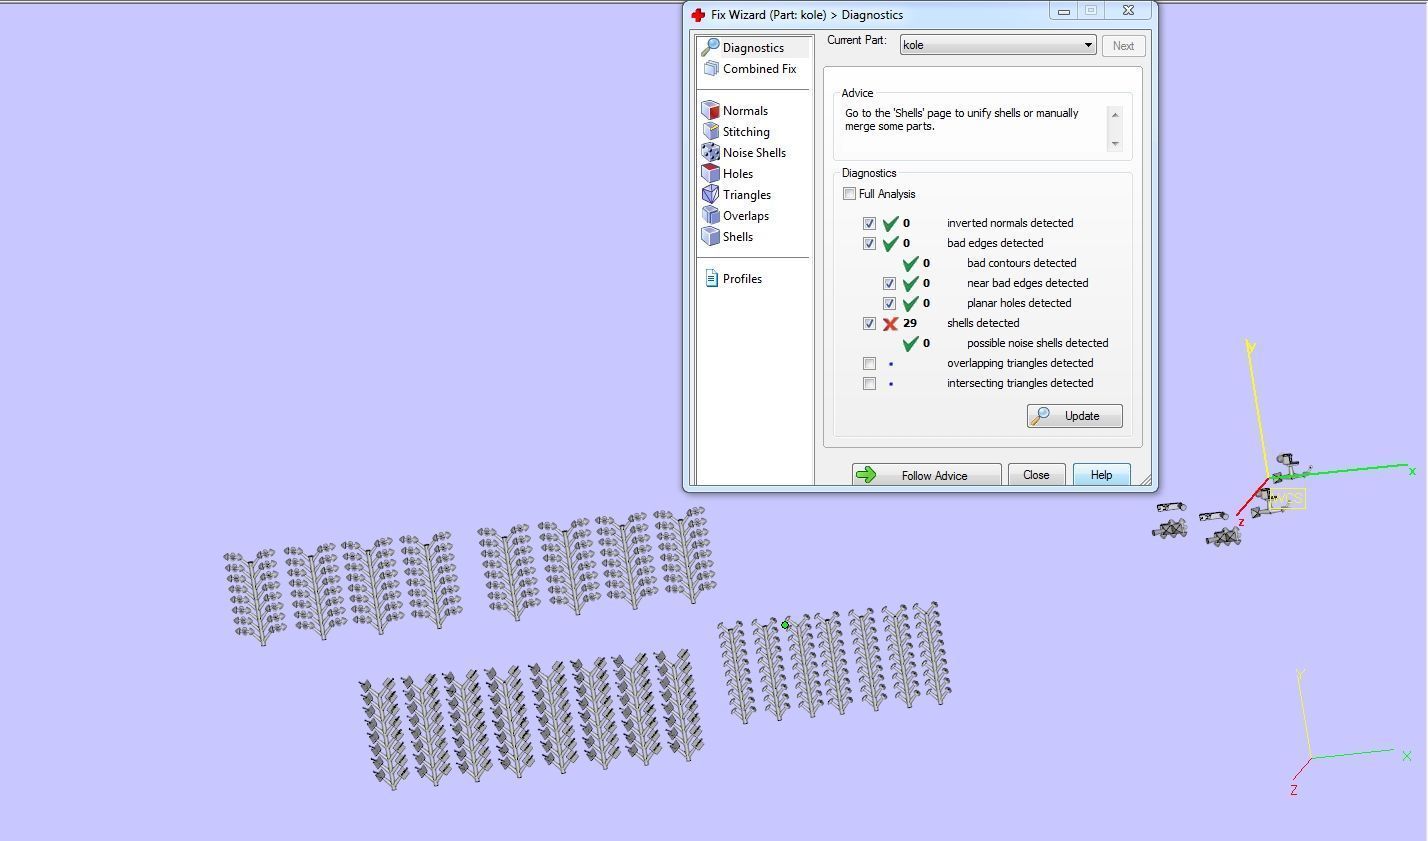Click the Update button
Image resolution: width=1428 pixels, height=841 pixels.
coord(1074,415)
